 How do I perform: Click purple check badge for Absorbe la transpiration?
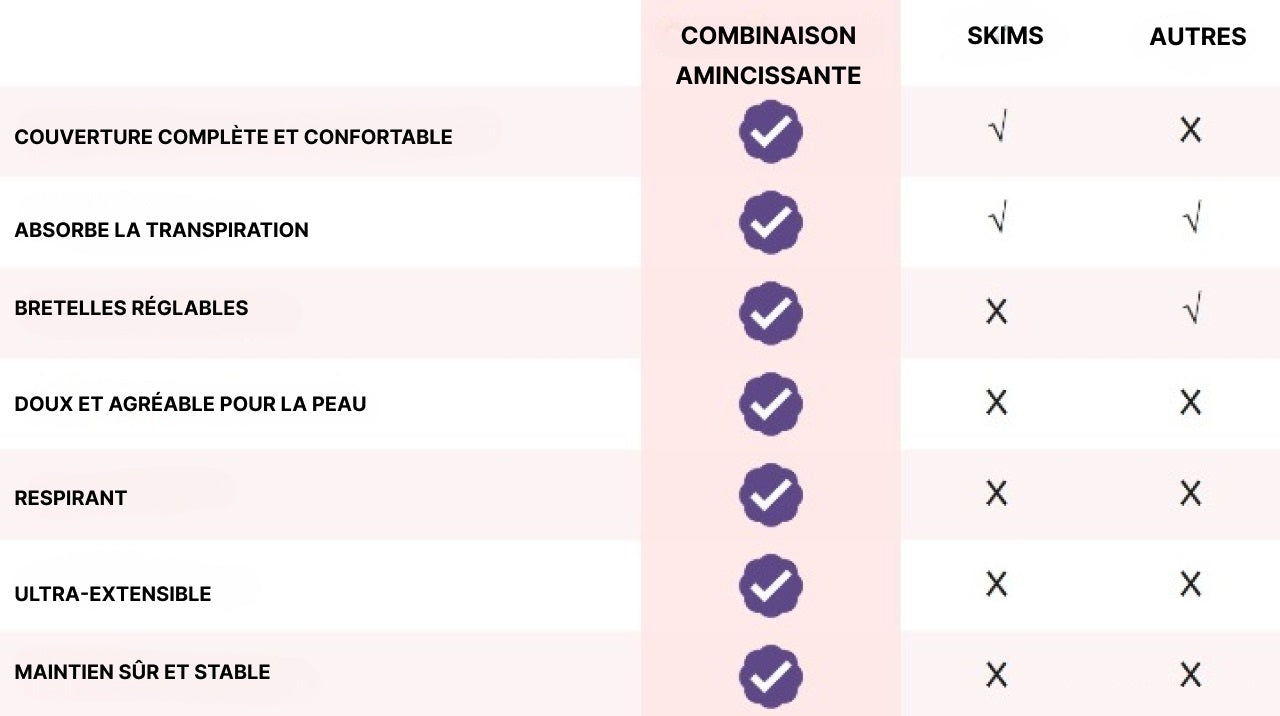770,222
